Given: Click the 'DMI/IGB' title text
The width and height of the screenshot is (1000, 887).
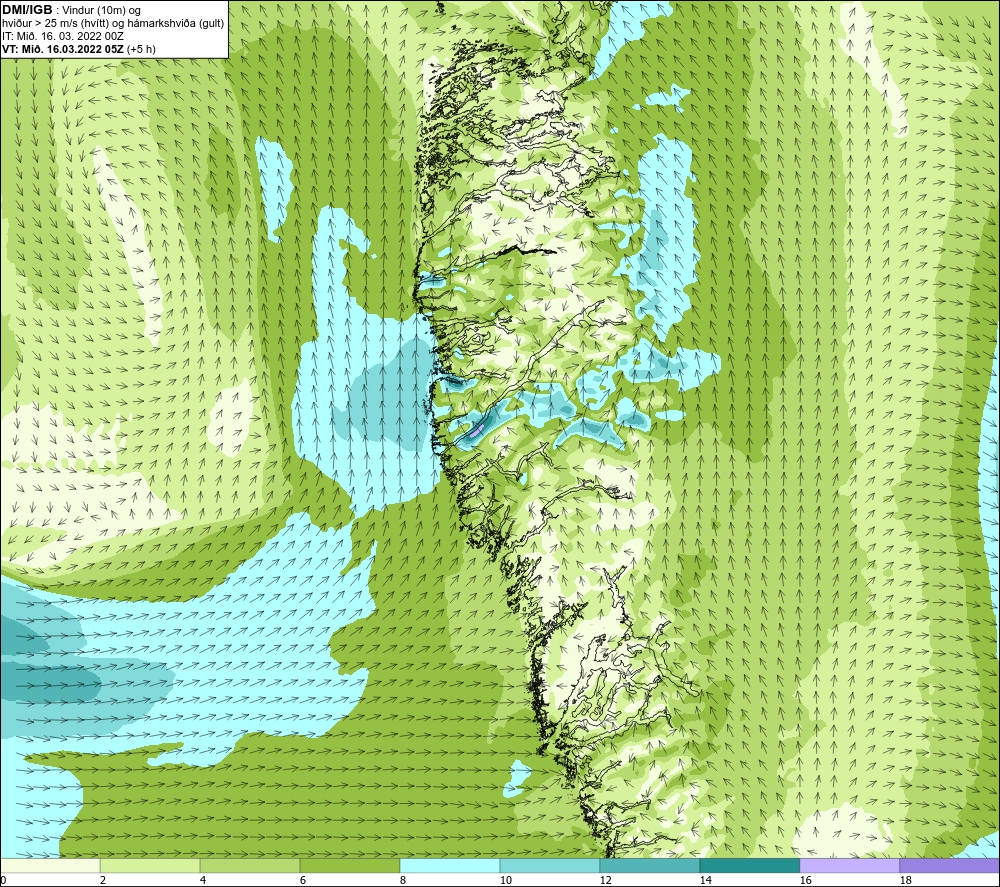Looking at the screenshot, I should point(27,10).
